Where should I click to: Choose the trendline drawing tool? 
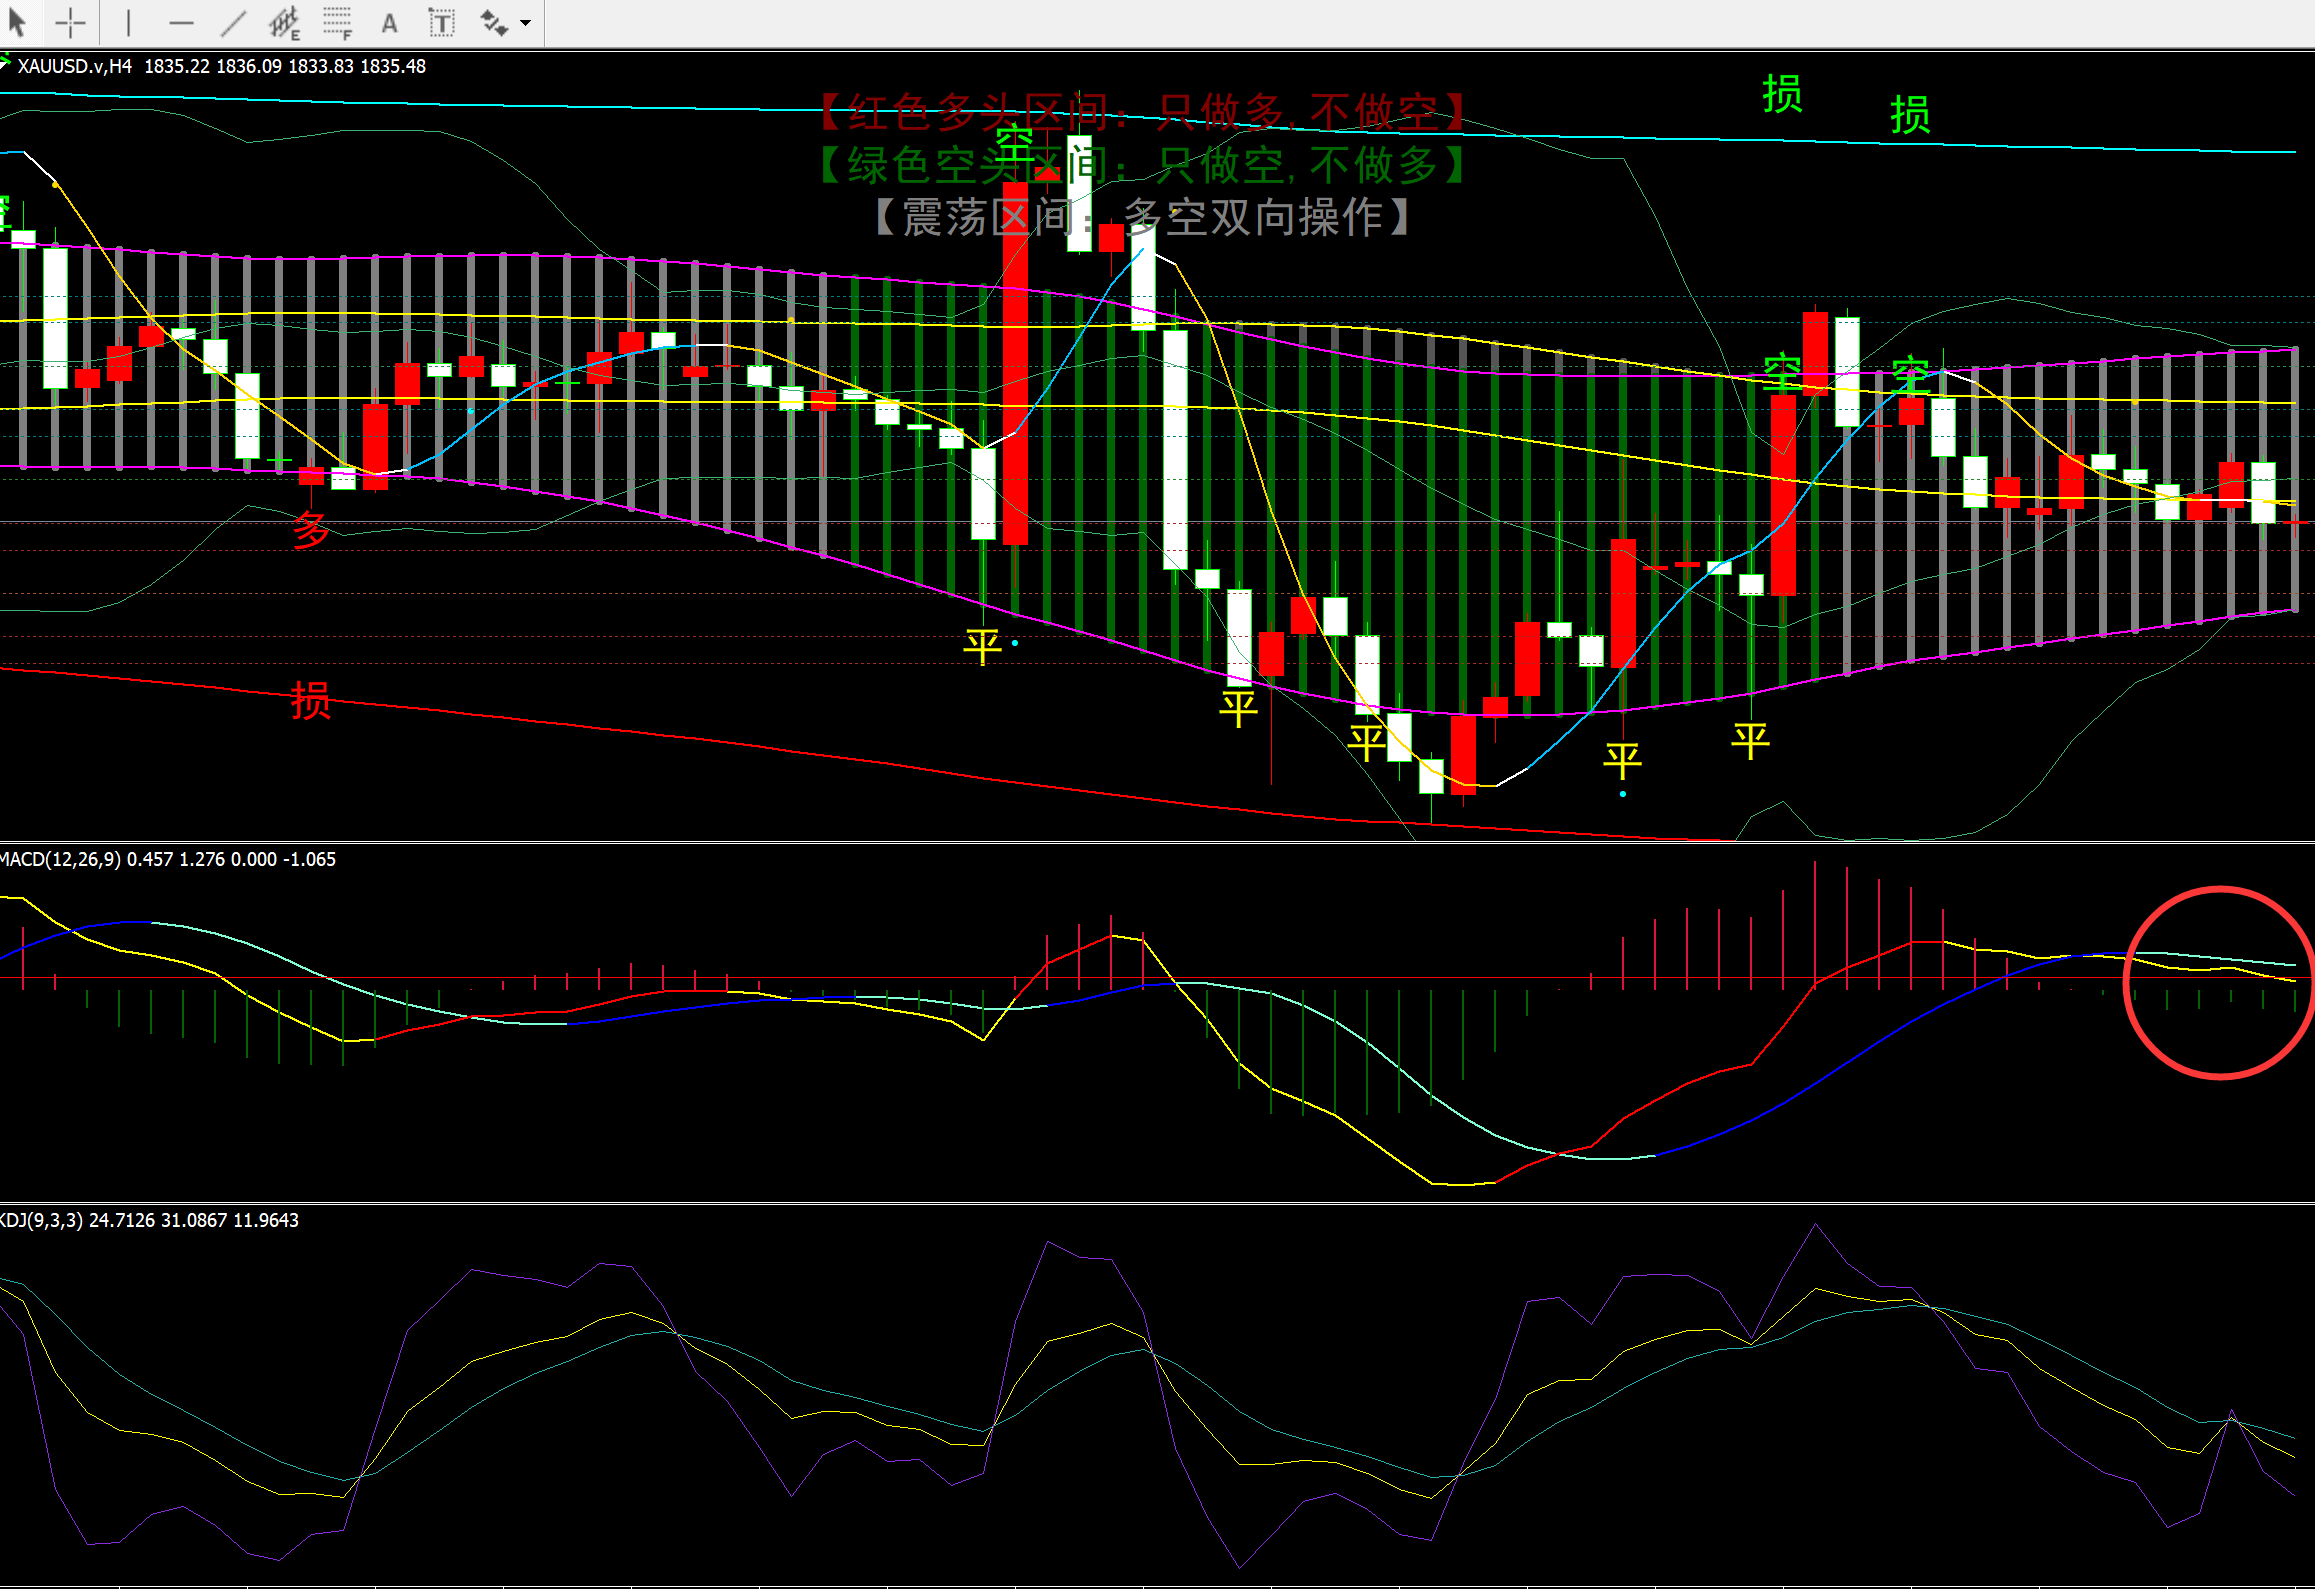tap(233, 22)
